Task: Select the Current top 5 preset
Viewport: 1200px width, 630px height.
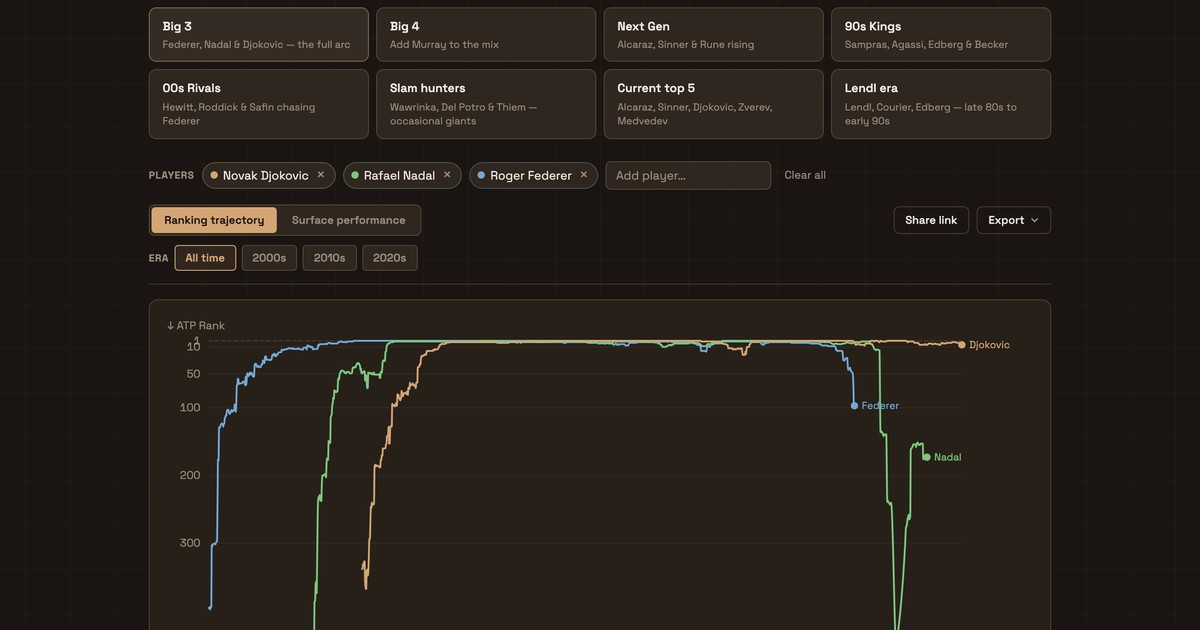Action: (x=714, y=104)
